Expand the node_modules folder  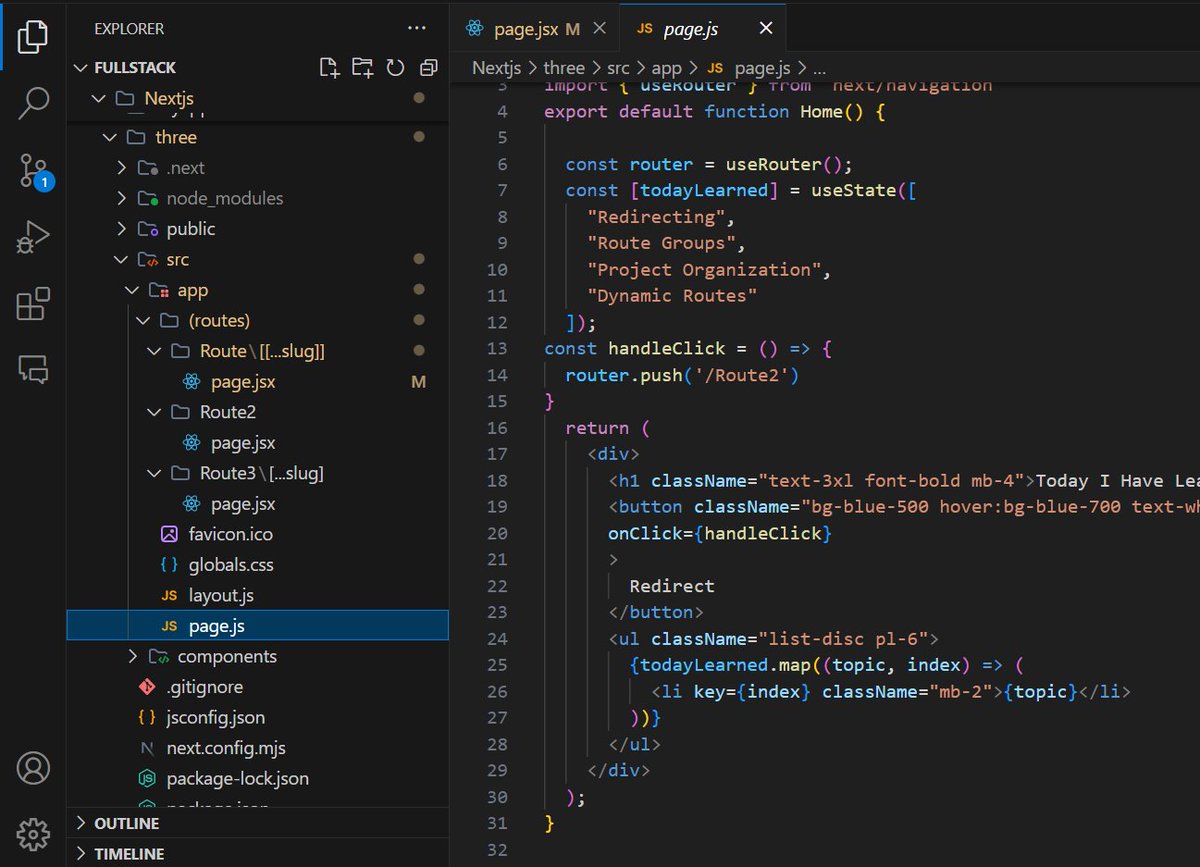(257, 198)
